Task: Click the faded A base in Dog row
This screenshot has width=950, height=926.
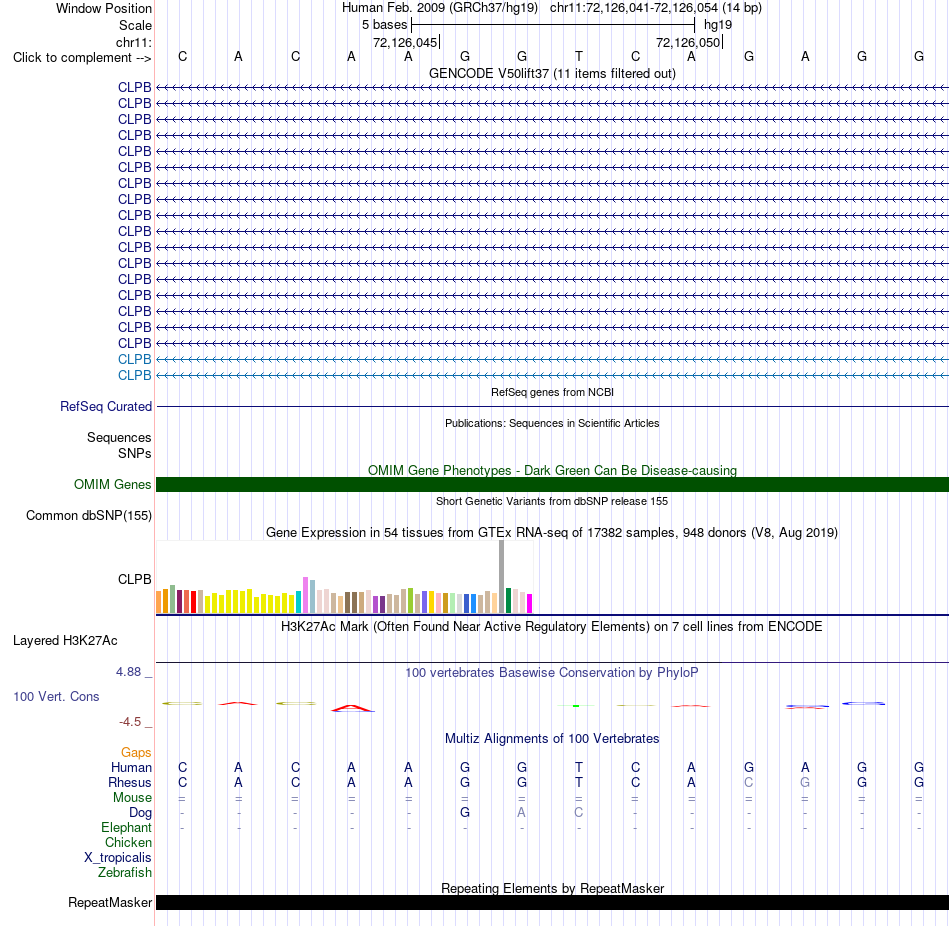Action: (x=522, y=812)
